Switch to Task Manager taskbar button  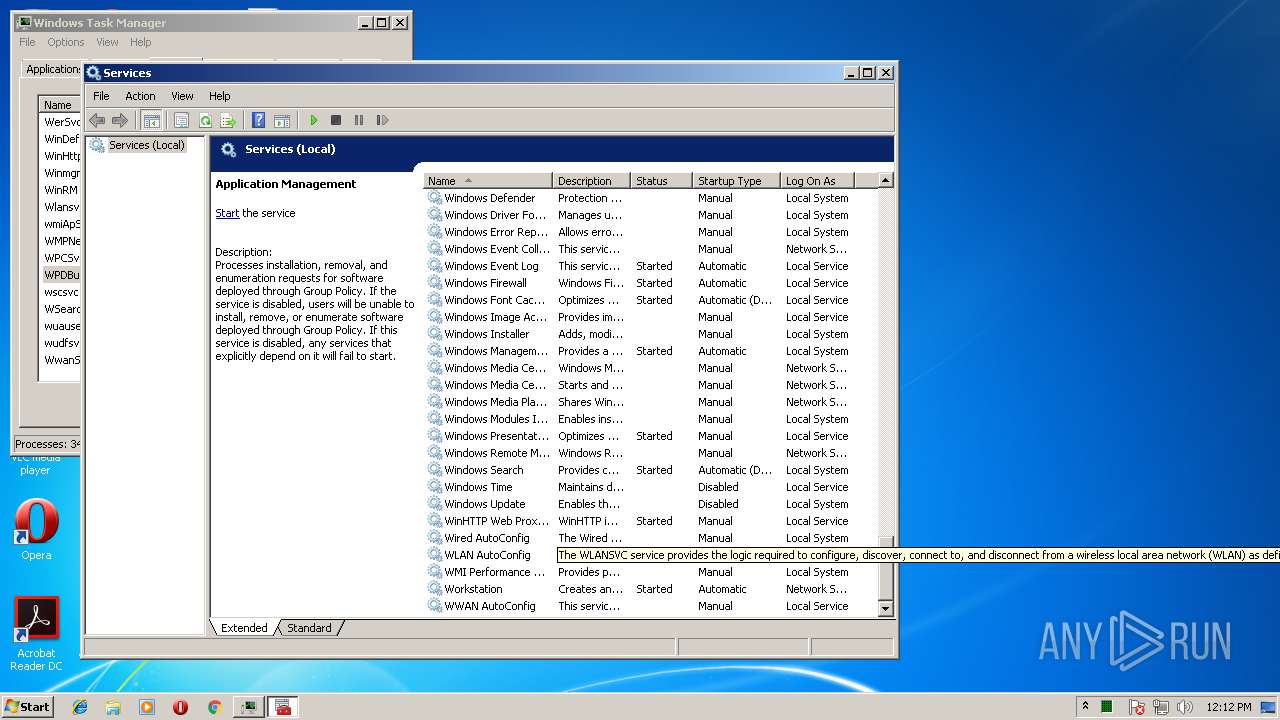click(248, 707)
